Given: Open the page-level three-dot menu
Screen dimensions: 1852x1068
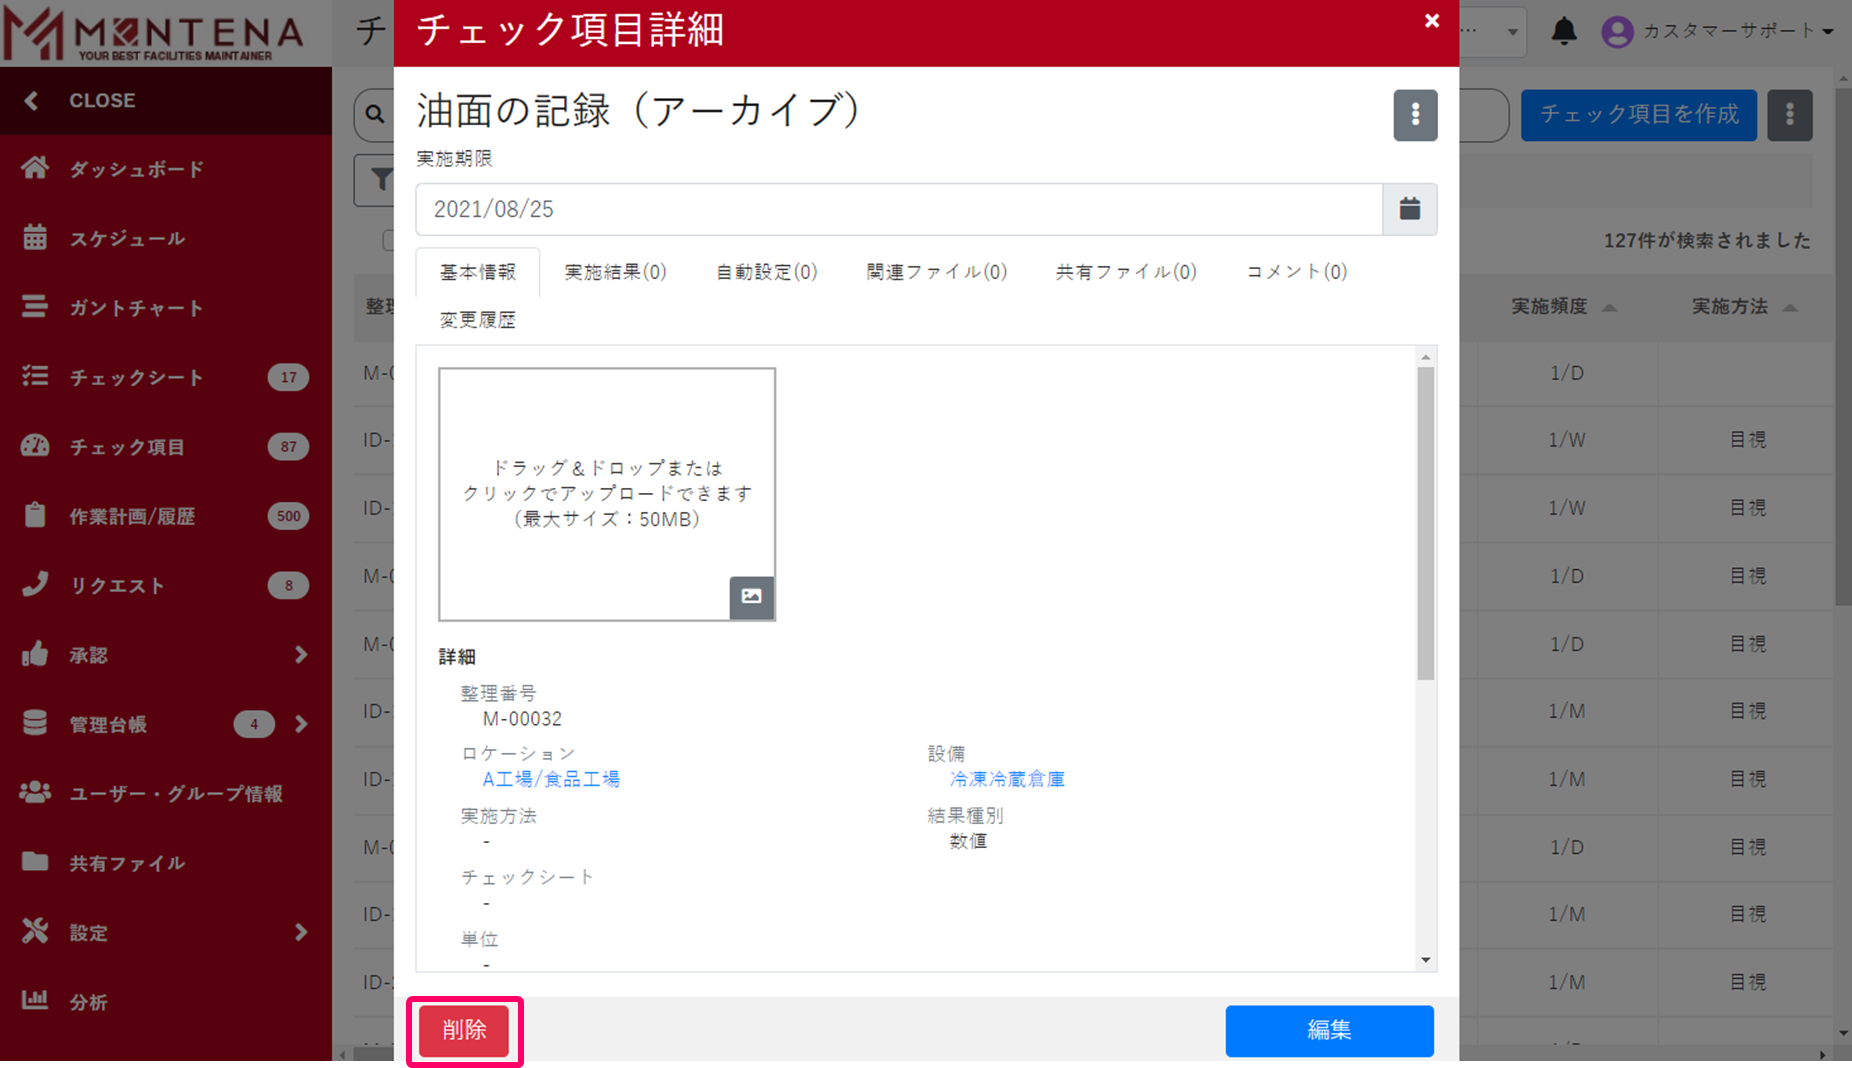Looking at the screenshot, I should click(x=1789, y=115).
